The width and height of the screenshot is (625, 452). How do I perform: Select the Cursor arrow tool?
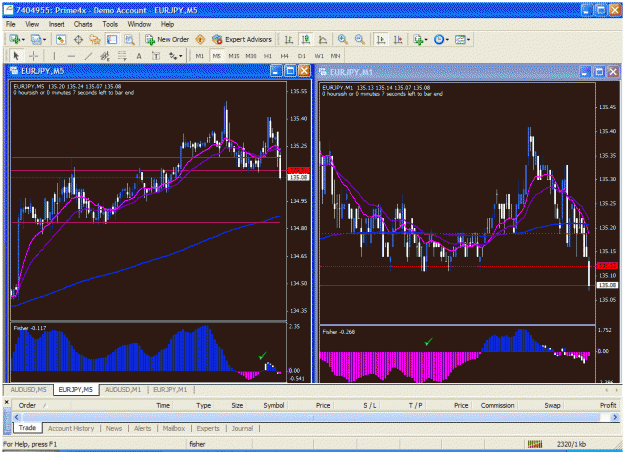point(16,56)
